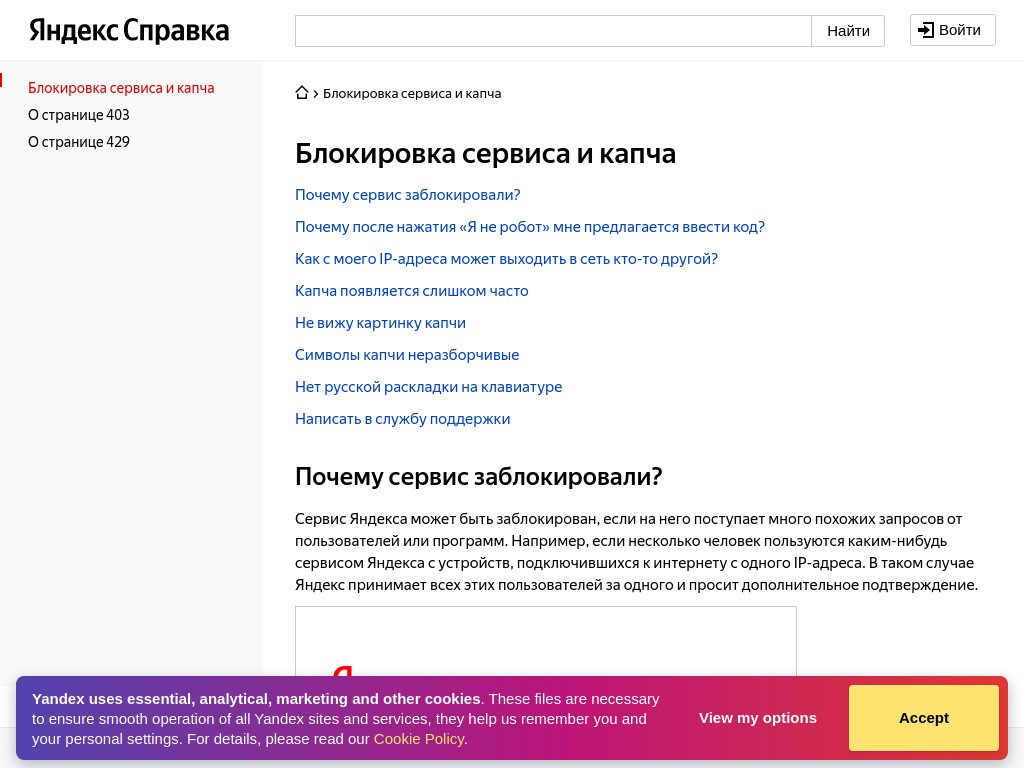Click the Найти search button

click(848, 31)
